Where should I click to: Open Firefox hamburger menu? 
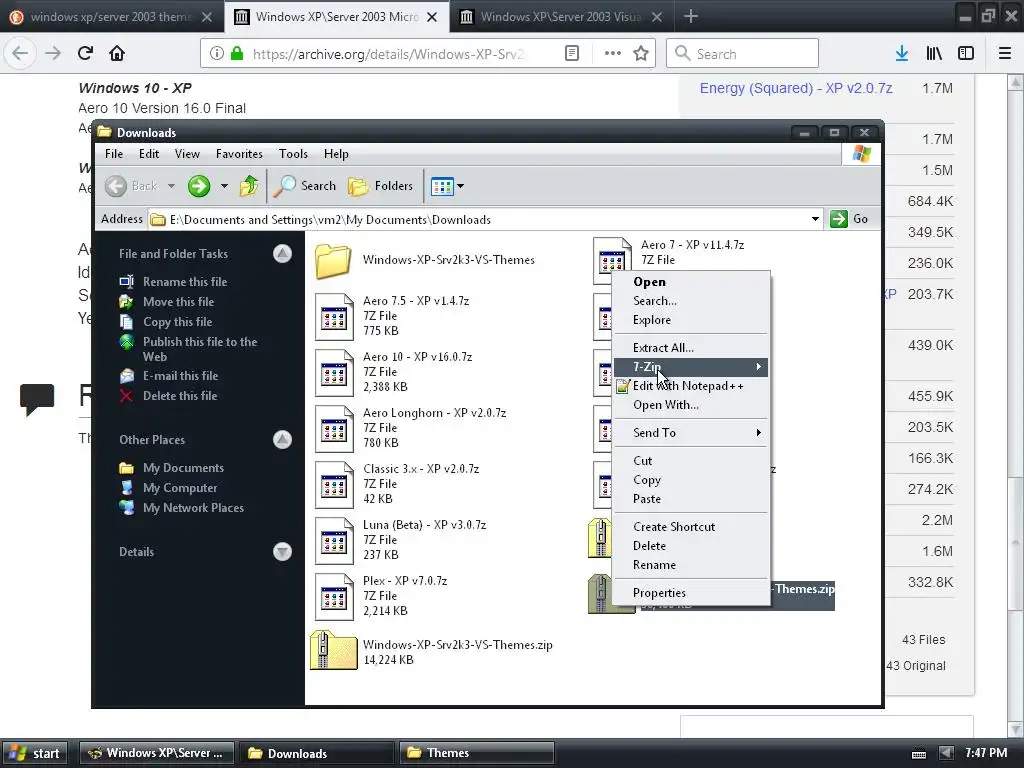pyautogui.click(x=1005, y=54)
